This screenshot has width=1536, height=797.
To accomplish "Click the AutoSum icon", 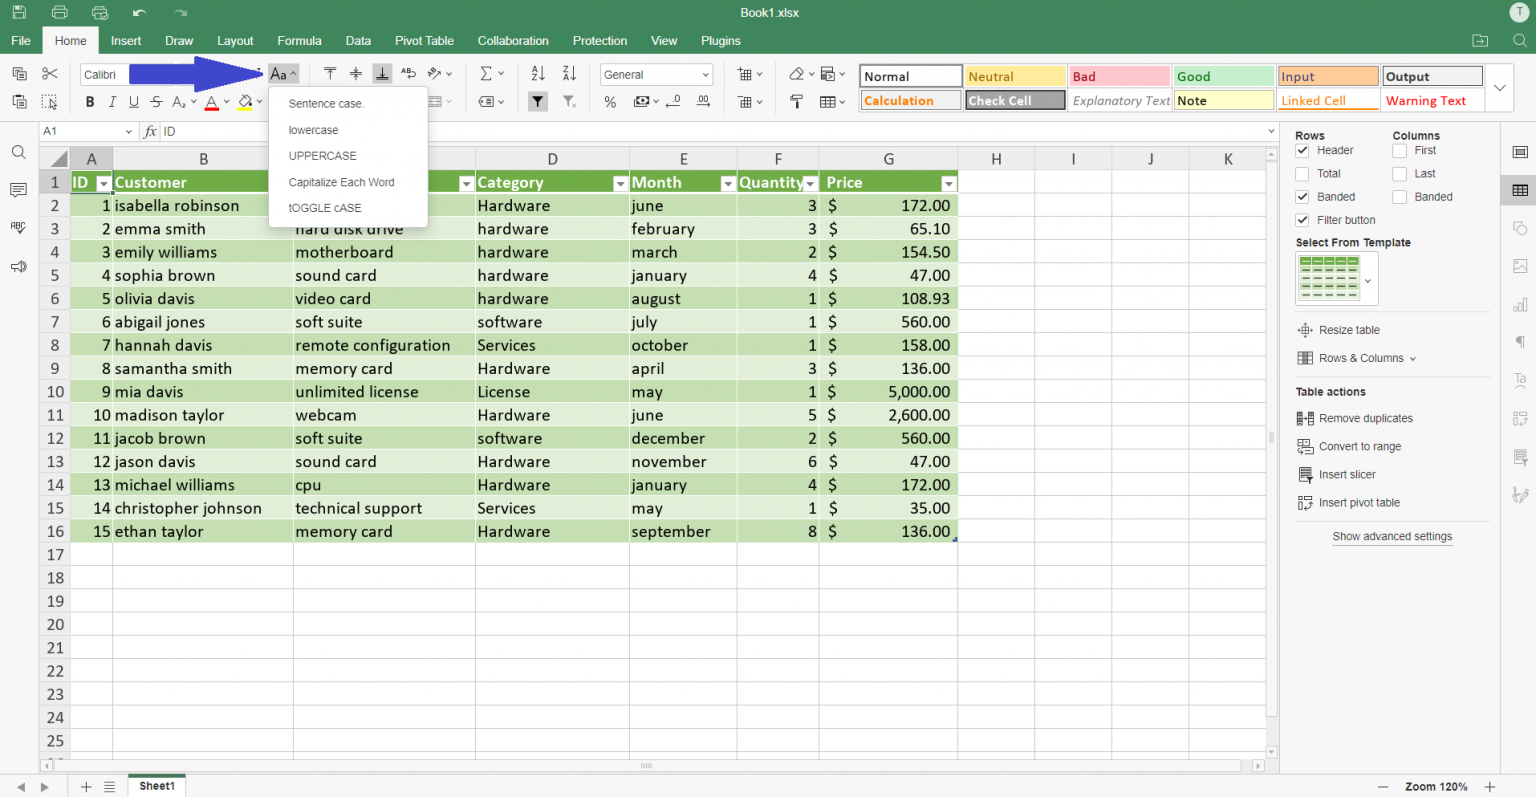I will pos(487,73).
